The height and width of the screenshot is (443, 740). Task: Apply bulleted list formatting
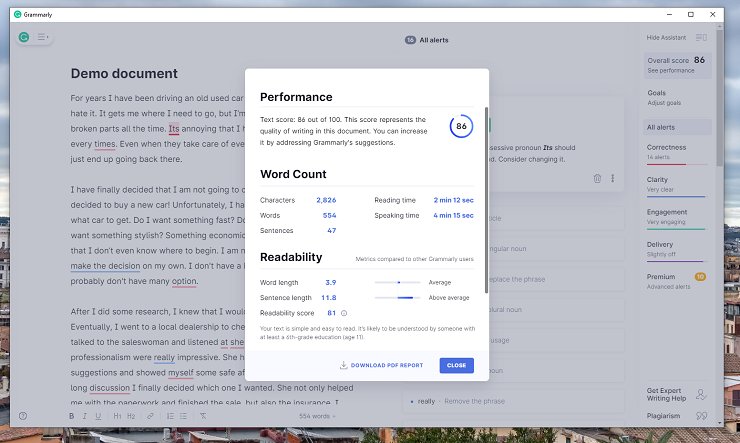point(183,416)
